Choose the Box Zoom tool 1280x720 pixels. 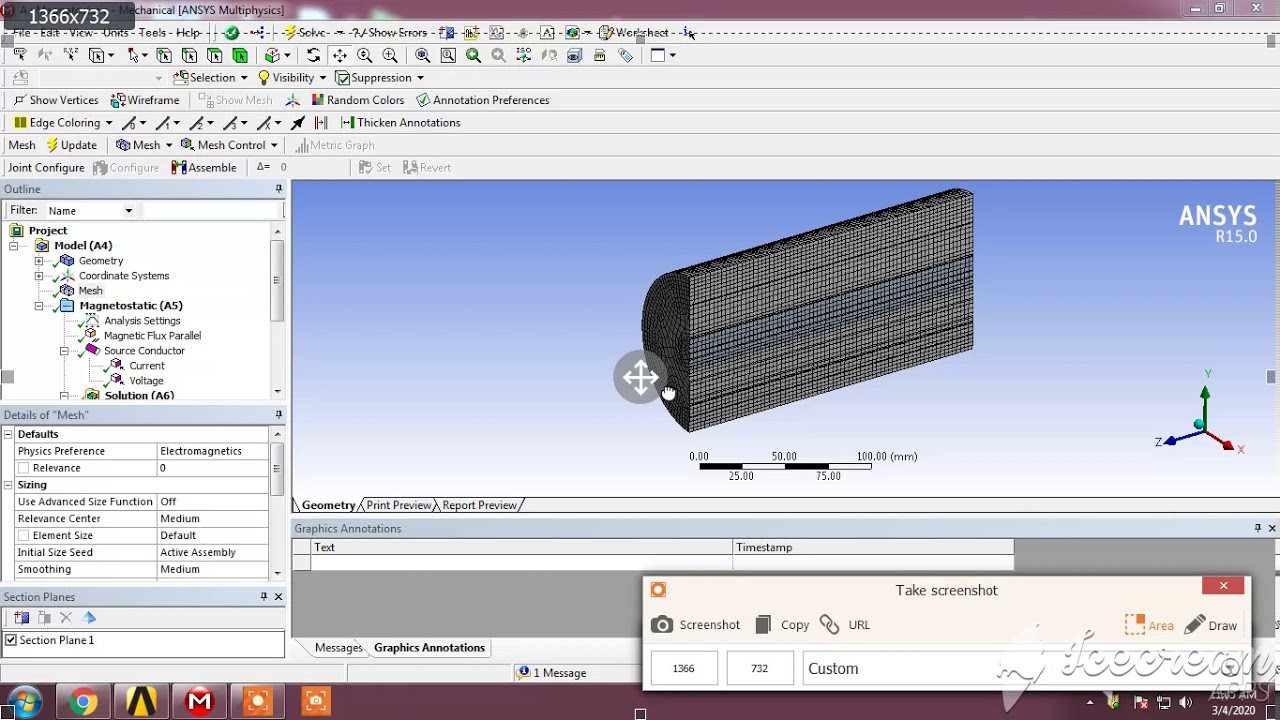pos(390,55)
